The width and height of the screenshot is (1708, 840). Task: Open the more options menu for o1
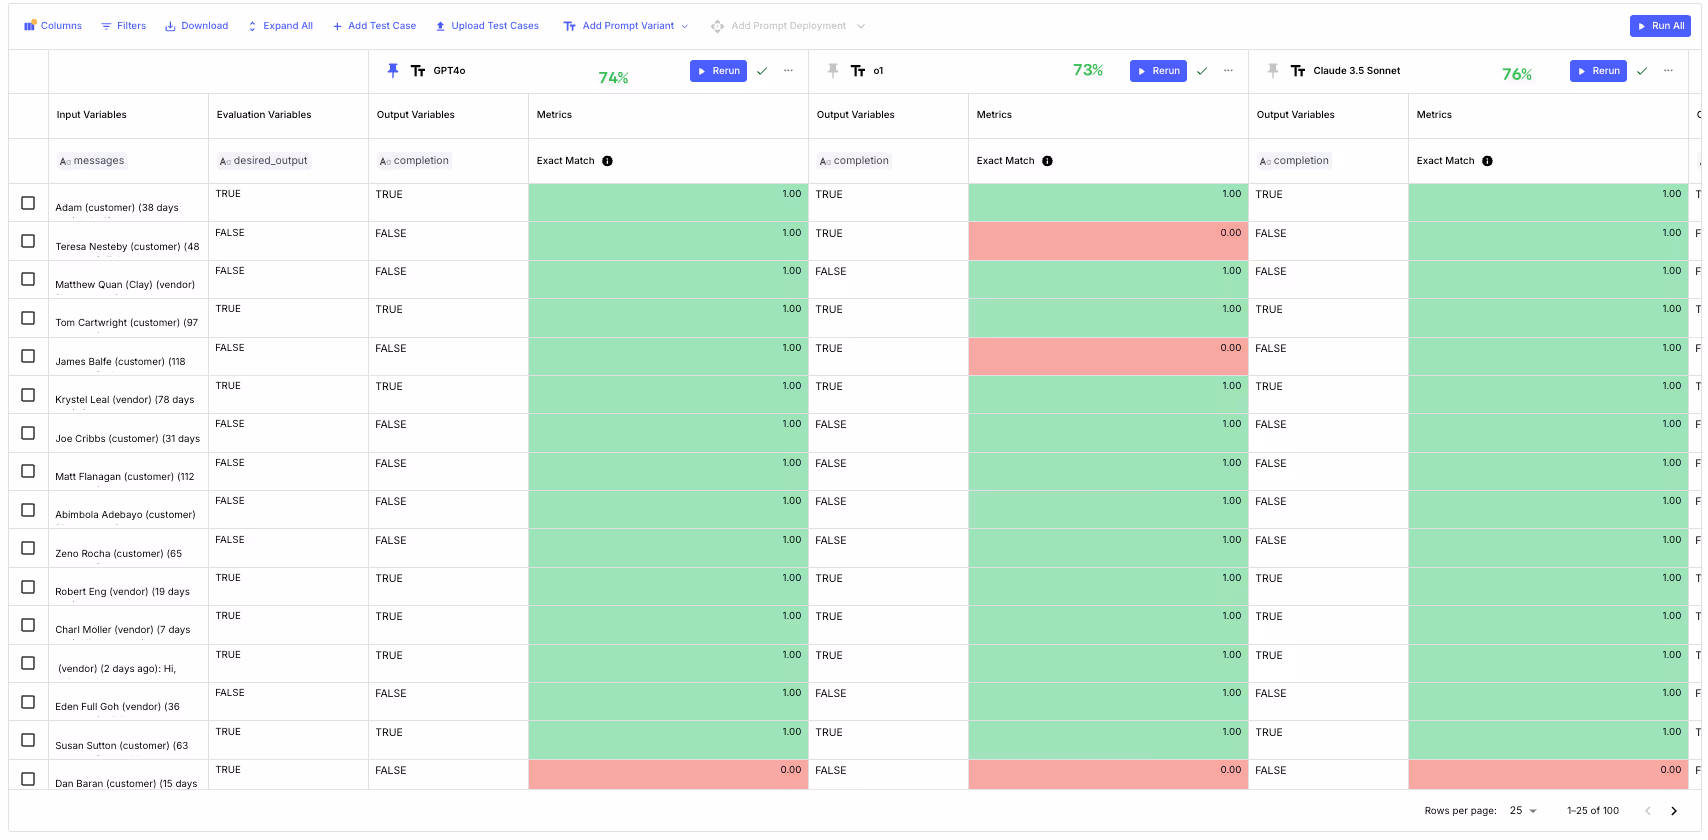coord(1228,71)
